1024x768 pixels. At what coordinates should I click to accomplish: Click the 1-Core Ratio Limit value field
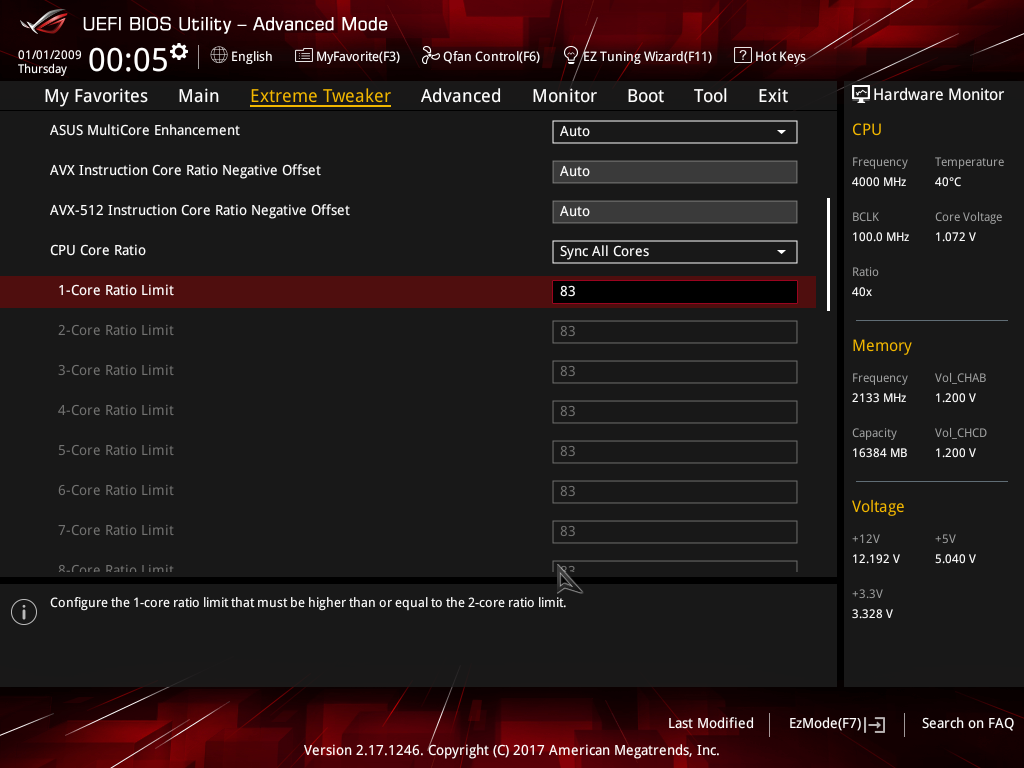[x=675, y=292]
